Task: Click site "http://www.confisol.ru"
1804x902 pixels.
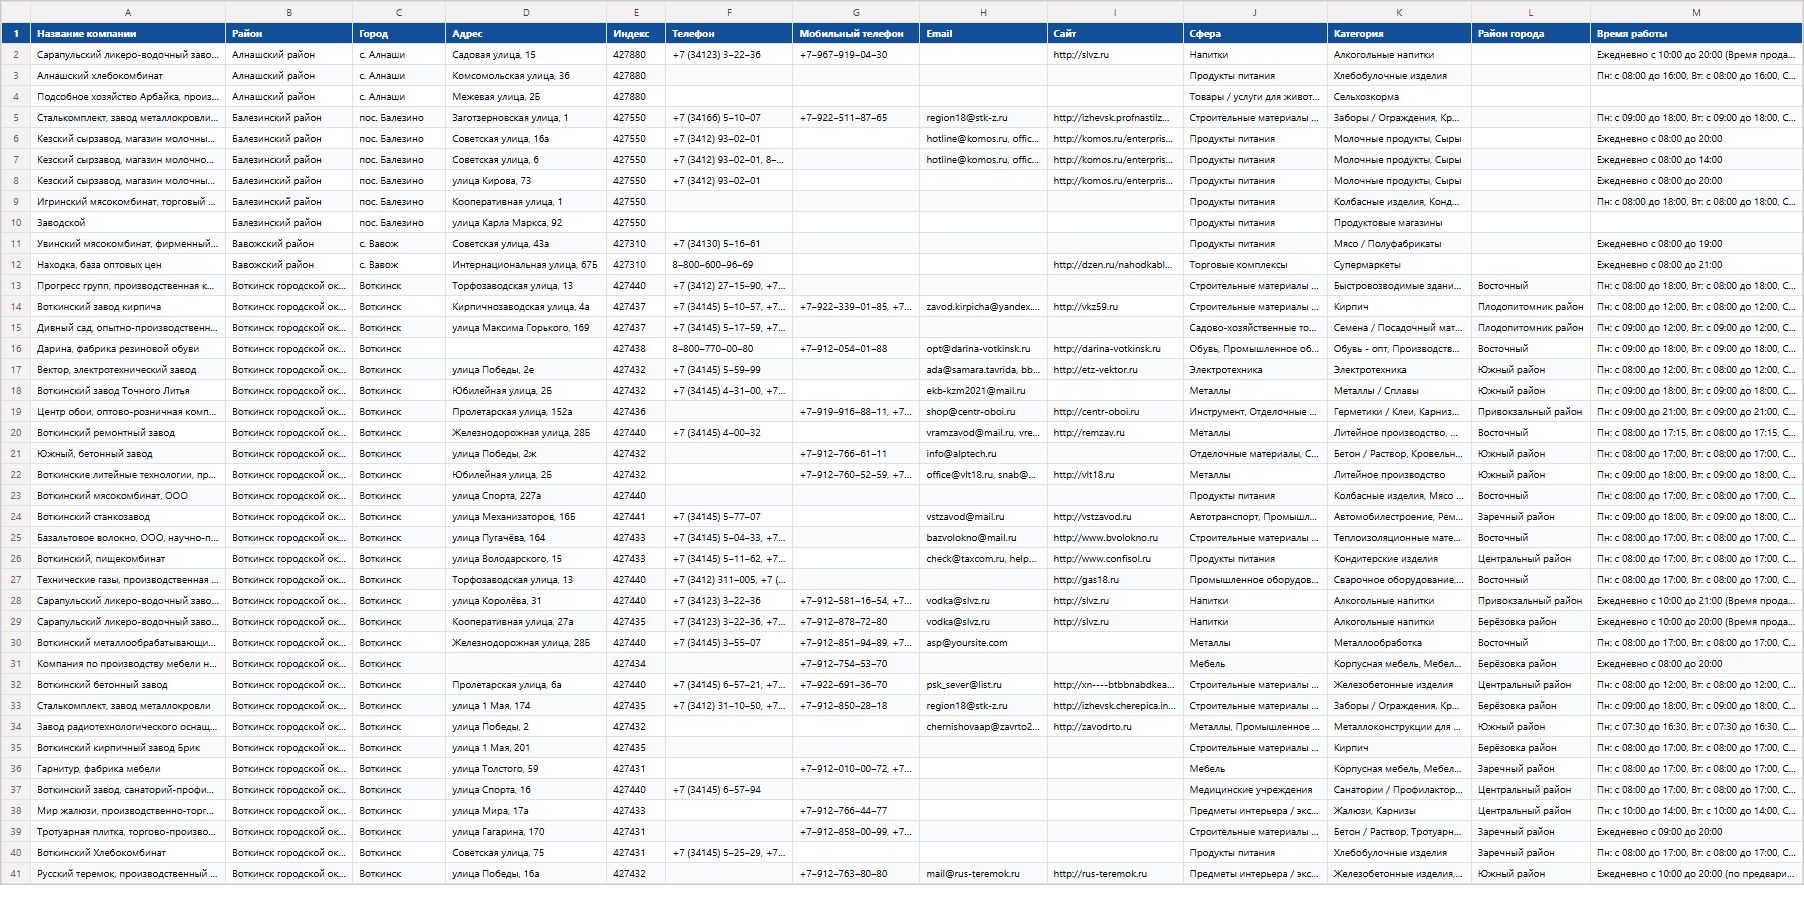Action: (x=1115, y=559)
